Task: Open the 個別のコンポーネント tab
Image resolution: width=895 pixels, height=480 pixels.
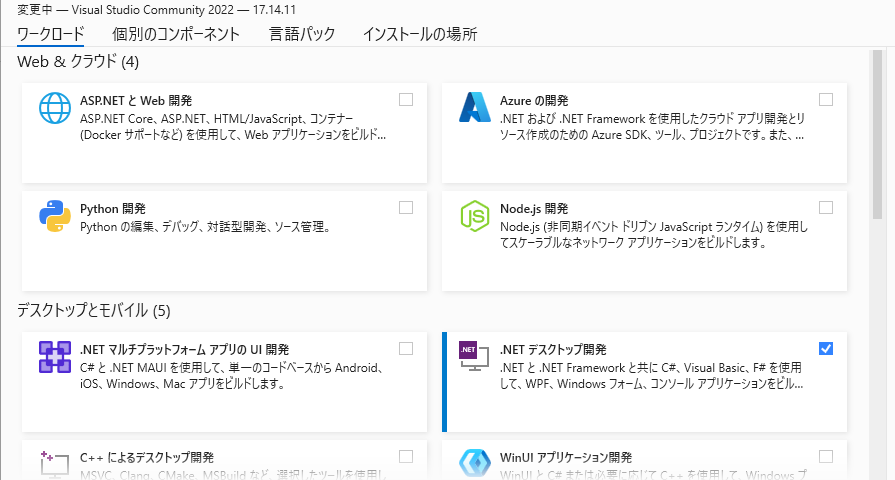Action: click(x=176, y=34)
